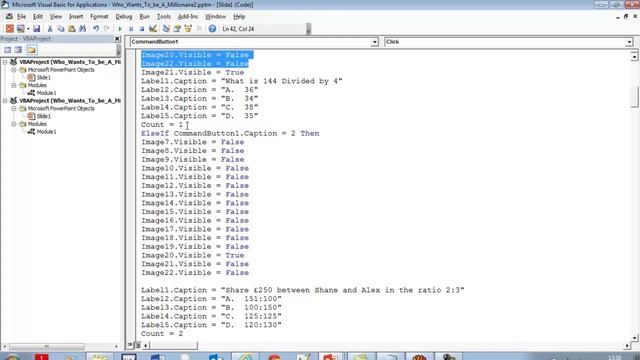Image resolution: width=640 pixels, height=360 pixels.
Task: Click the code window scroll down arrow
Action: point(634,338)
